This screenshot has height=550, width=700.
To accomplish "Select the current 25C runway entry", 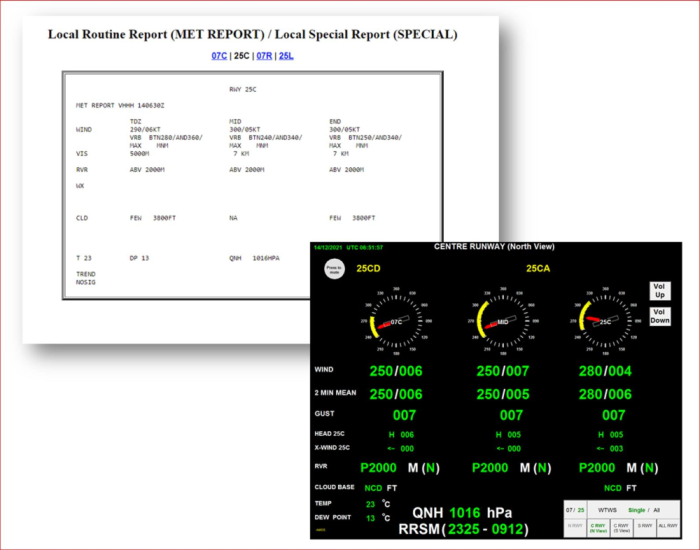I will 242,56.
